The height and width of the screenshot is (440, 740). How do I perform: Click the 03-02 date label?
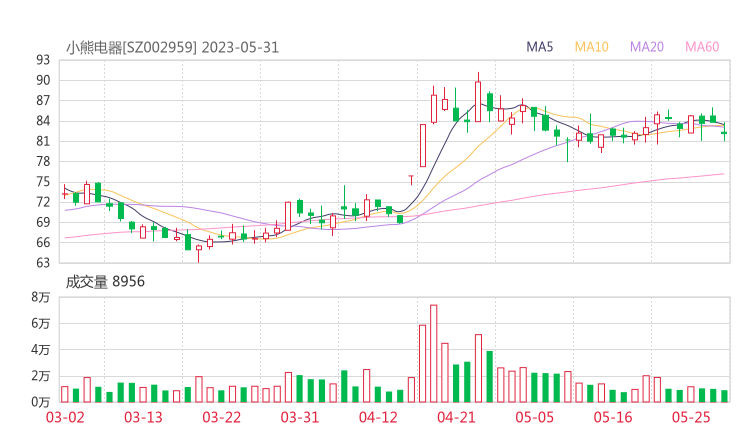coord(65,417)
